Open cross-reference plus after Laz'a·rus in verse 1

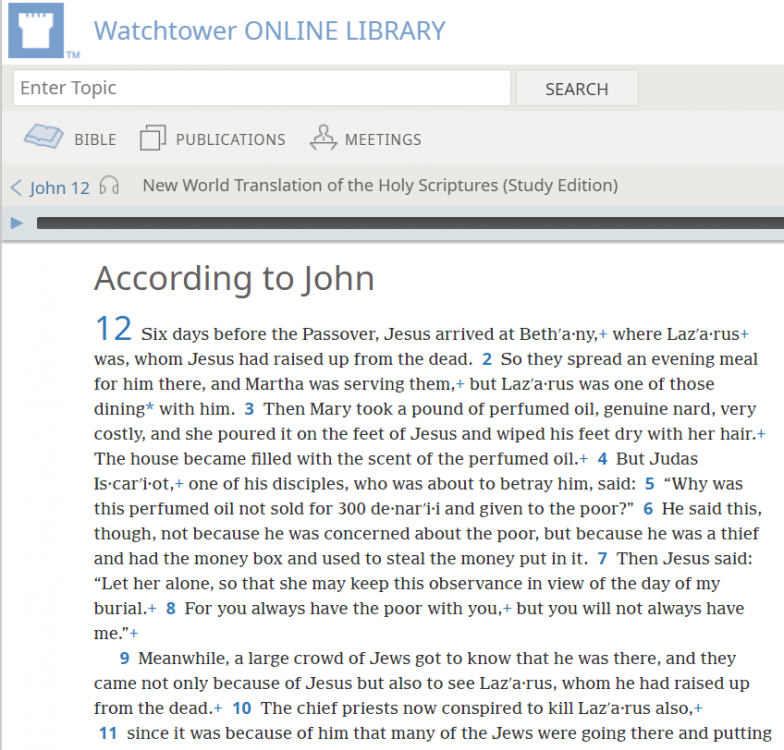click(x=744, y=334)
